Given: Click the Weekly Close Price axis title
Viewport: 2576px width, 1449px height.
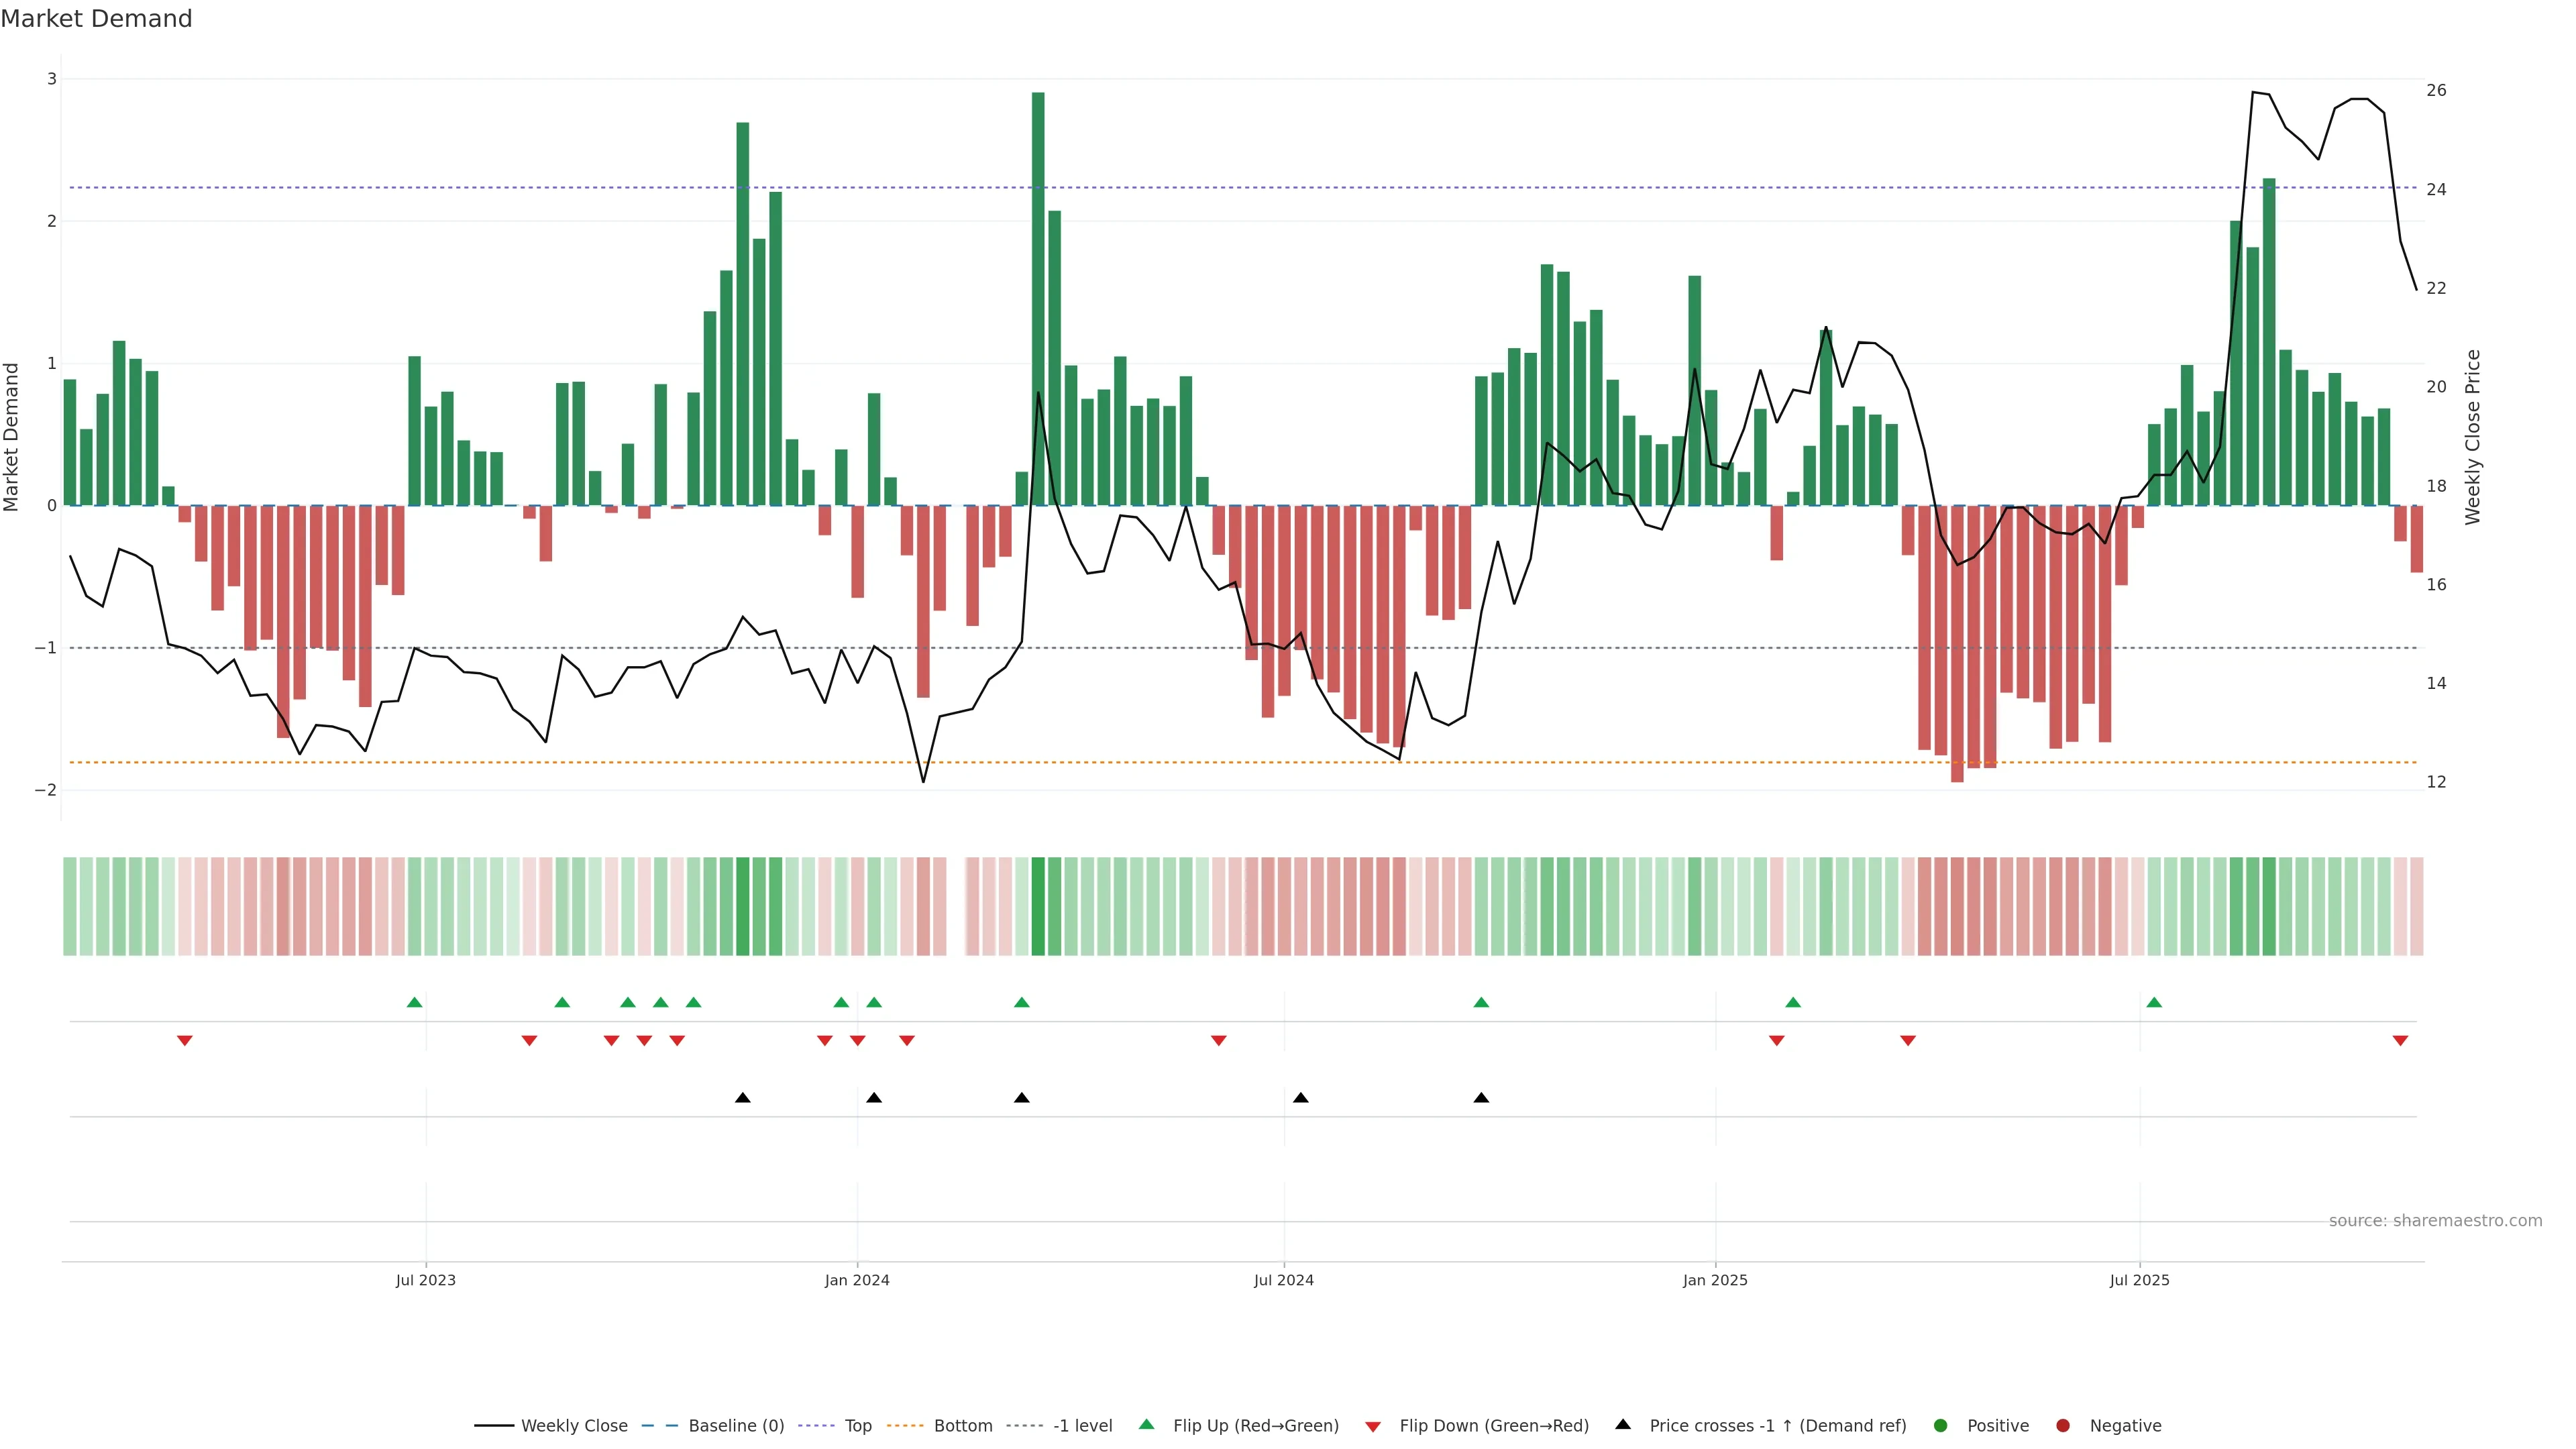Looking at the screenshot, I should (2472, 437).
